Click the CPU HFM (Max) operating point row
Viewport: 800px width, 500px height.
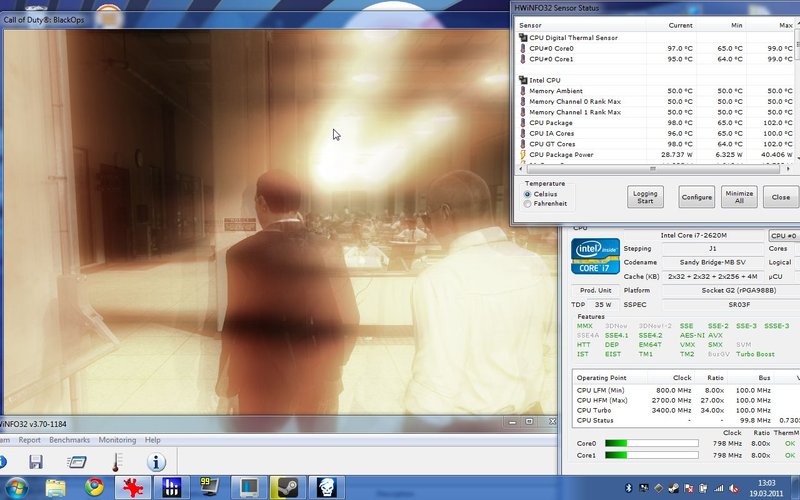click(686, 401)
